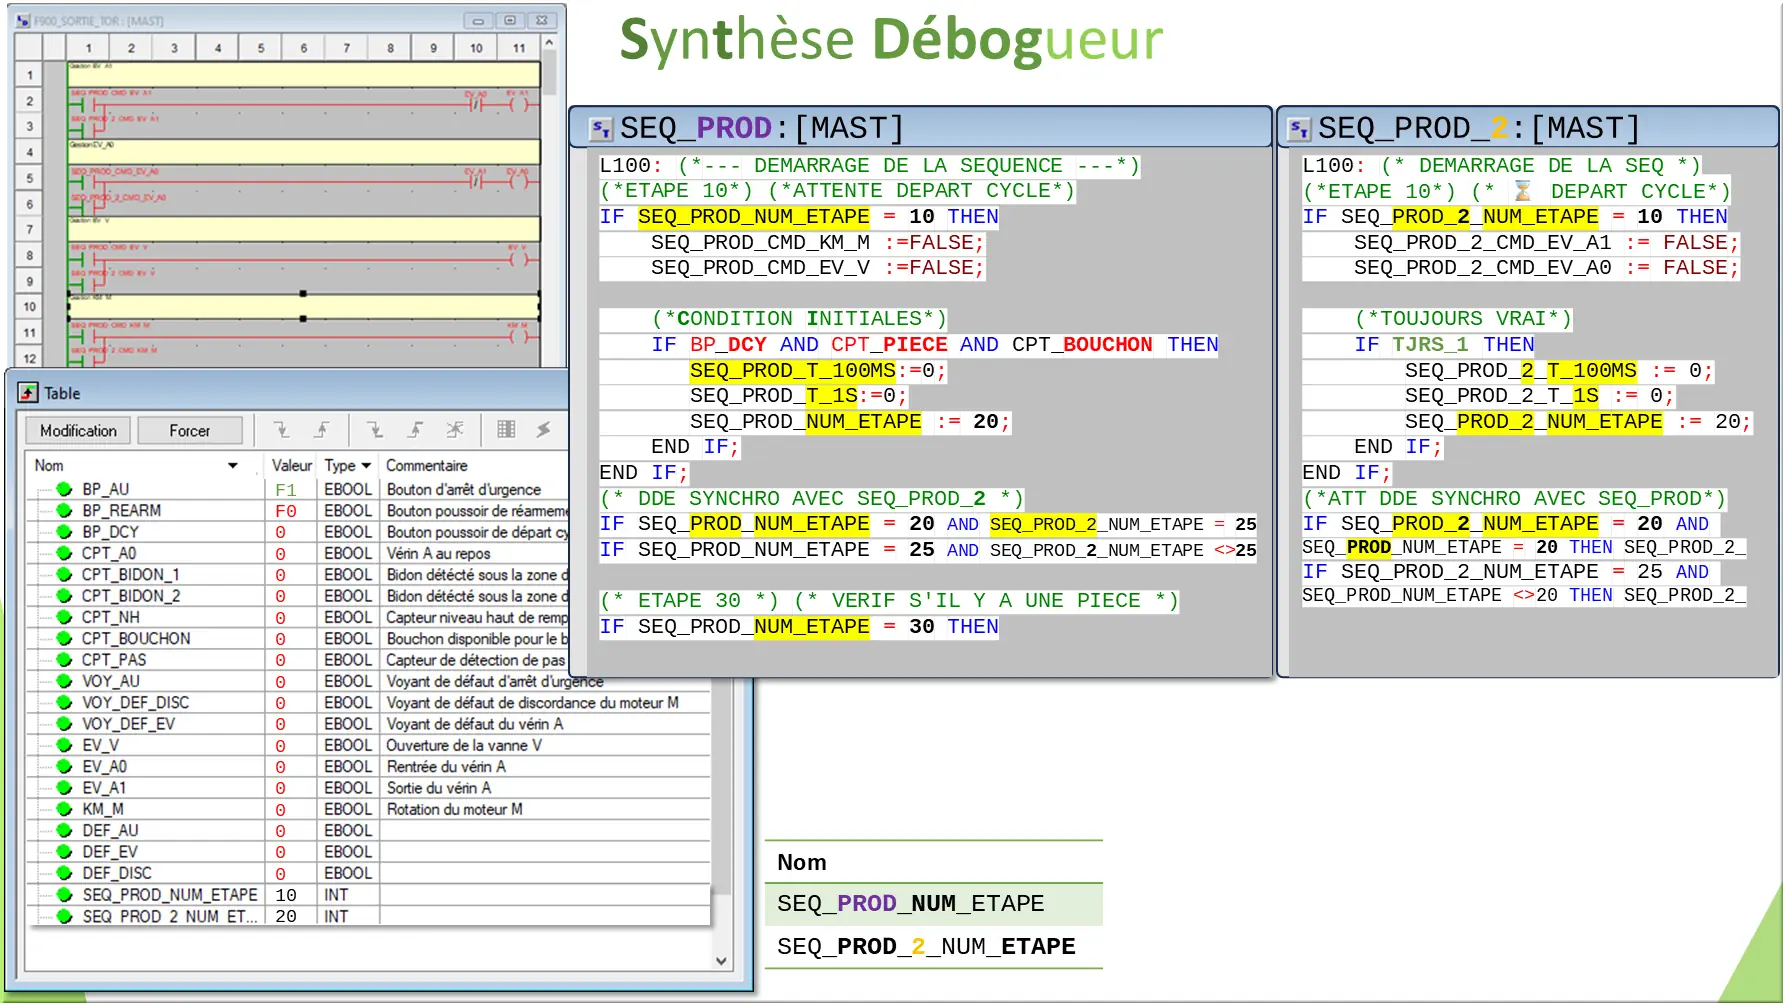Open the Nom column filter dropdown
This screenshot has width=1783, height=1003.
pos(233,464)
